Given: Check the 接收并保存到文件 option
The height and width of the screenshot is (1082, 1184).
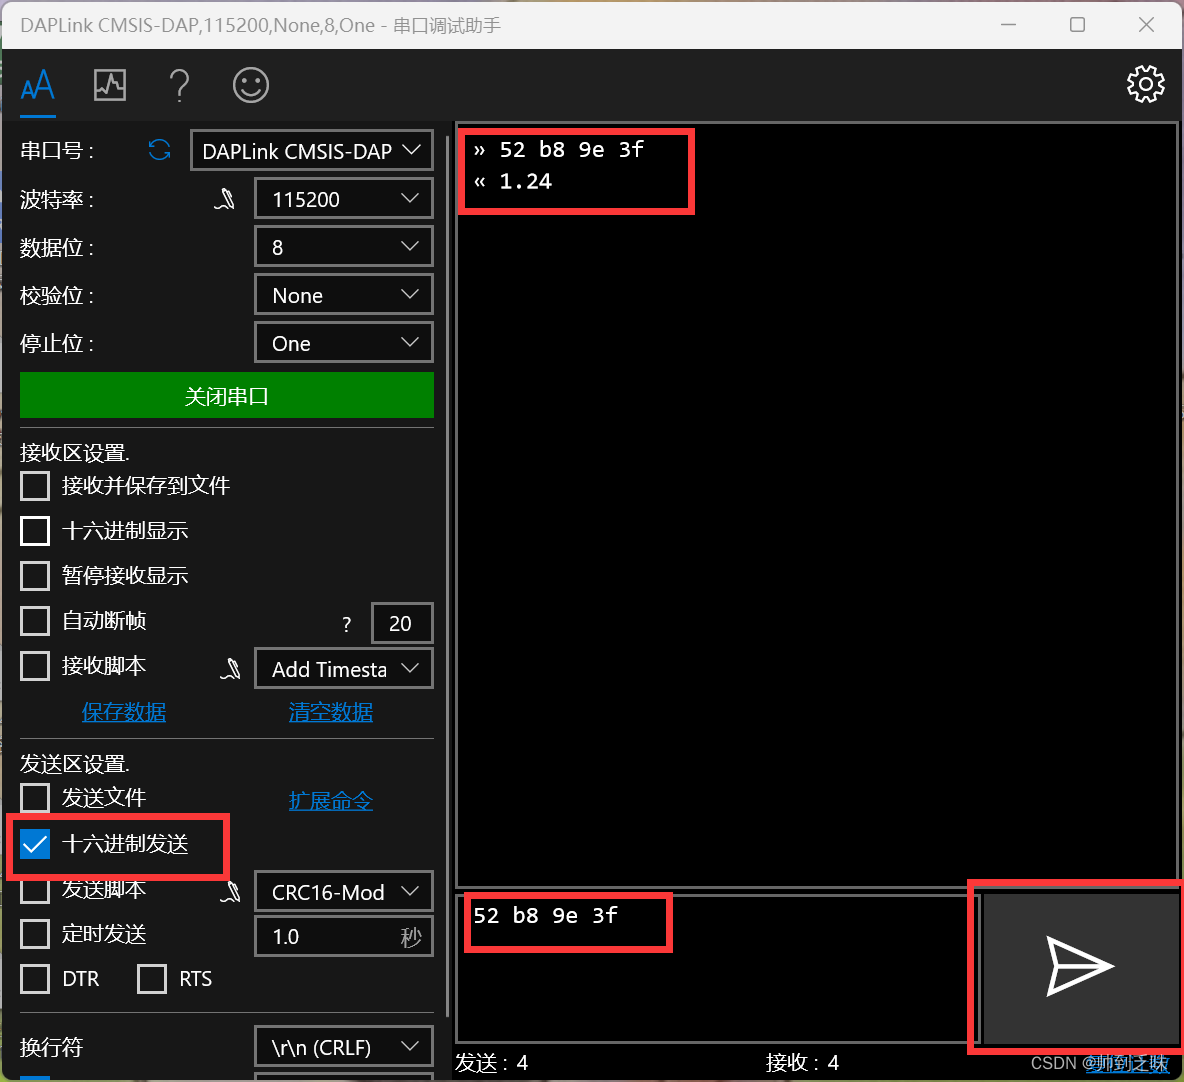Looking at the screenshot, I should 34,485.
